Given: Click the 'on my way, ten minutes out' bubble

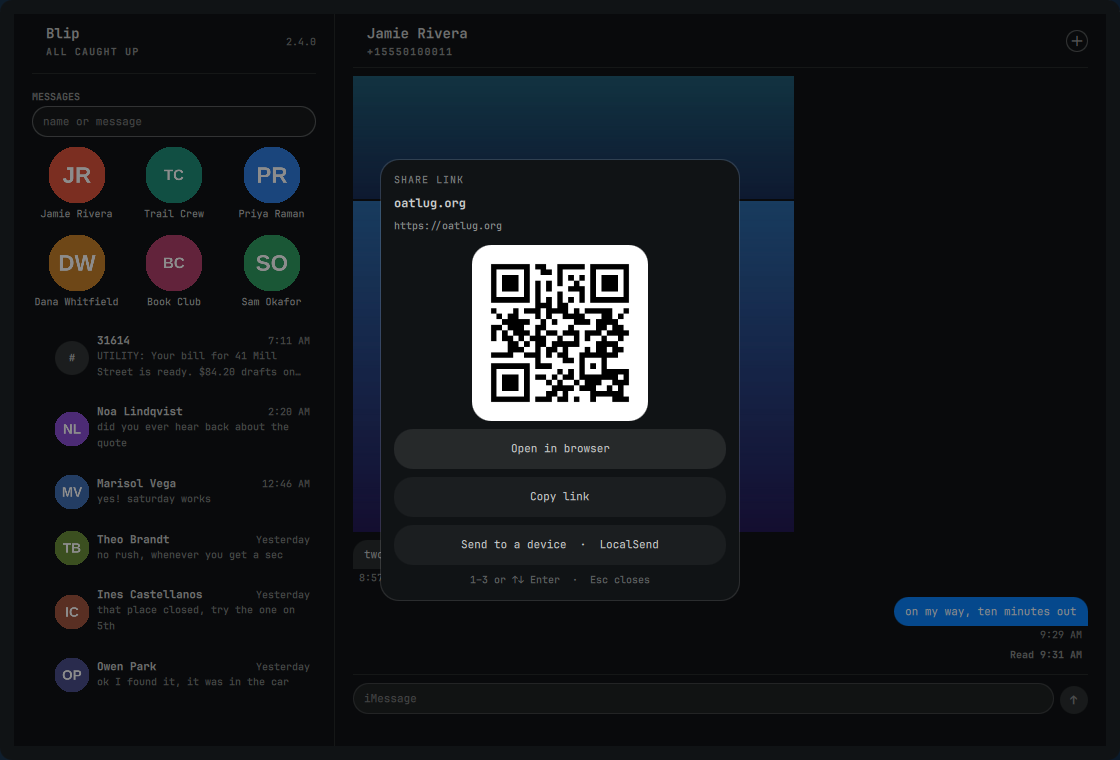Looking at the screenshot, I should tap(991, 611).
